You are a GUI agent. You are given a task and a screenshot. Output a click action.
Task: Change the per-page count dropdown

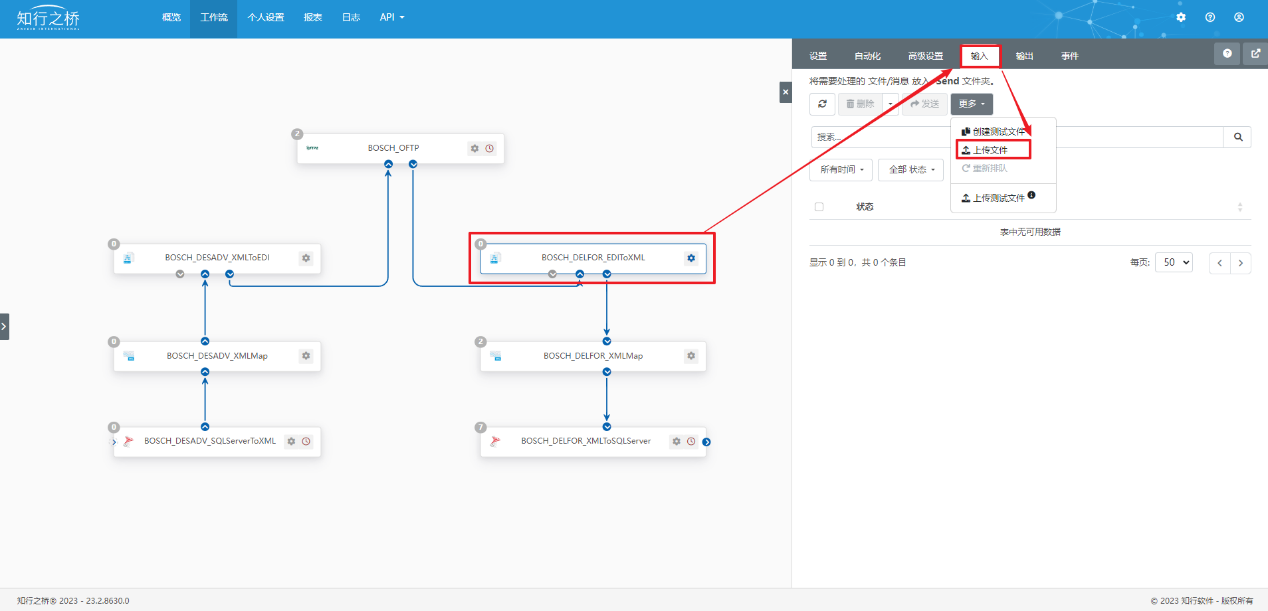[x=1174, y=262]
